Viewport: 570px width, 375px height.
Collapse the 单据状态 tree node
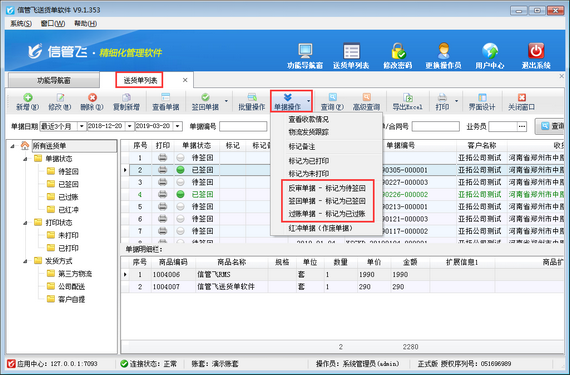[x=25, y=159]
